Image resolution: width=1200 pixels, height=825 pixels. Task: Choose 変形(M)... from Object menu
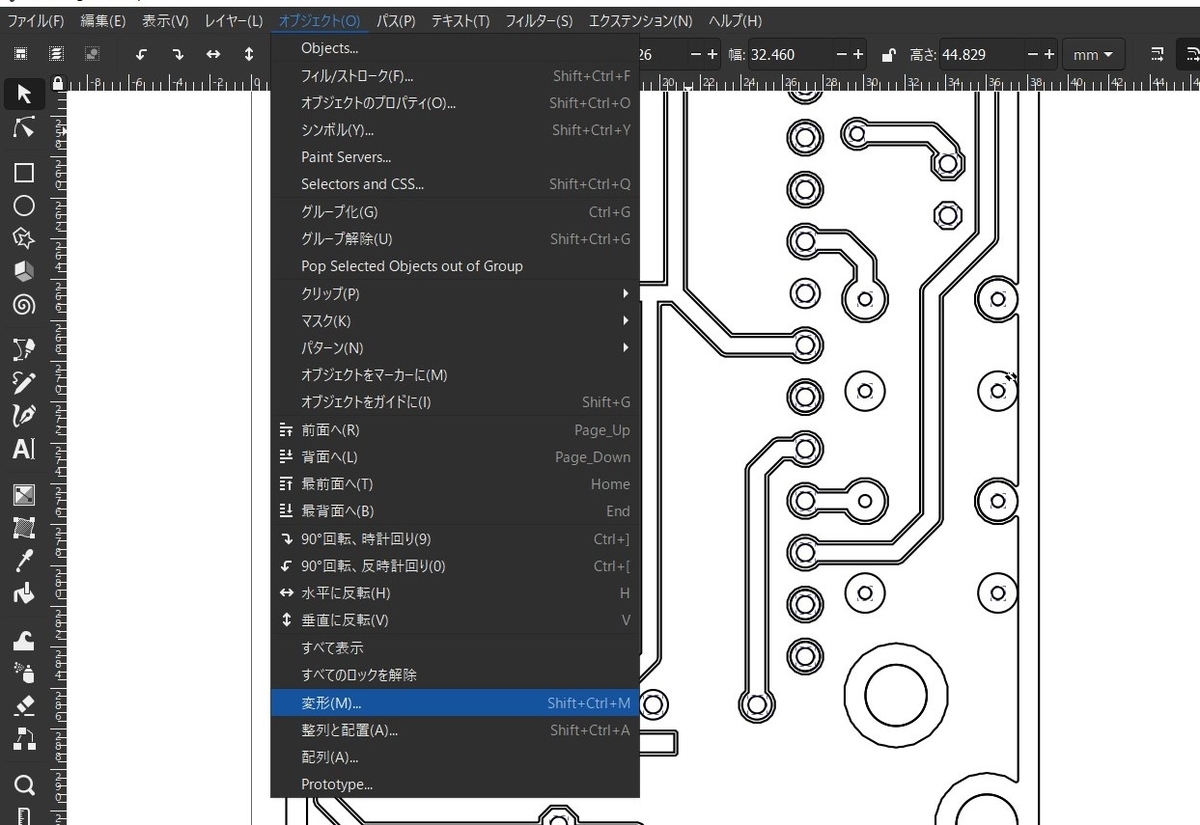click(455, 703)
